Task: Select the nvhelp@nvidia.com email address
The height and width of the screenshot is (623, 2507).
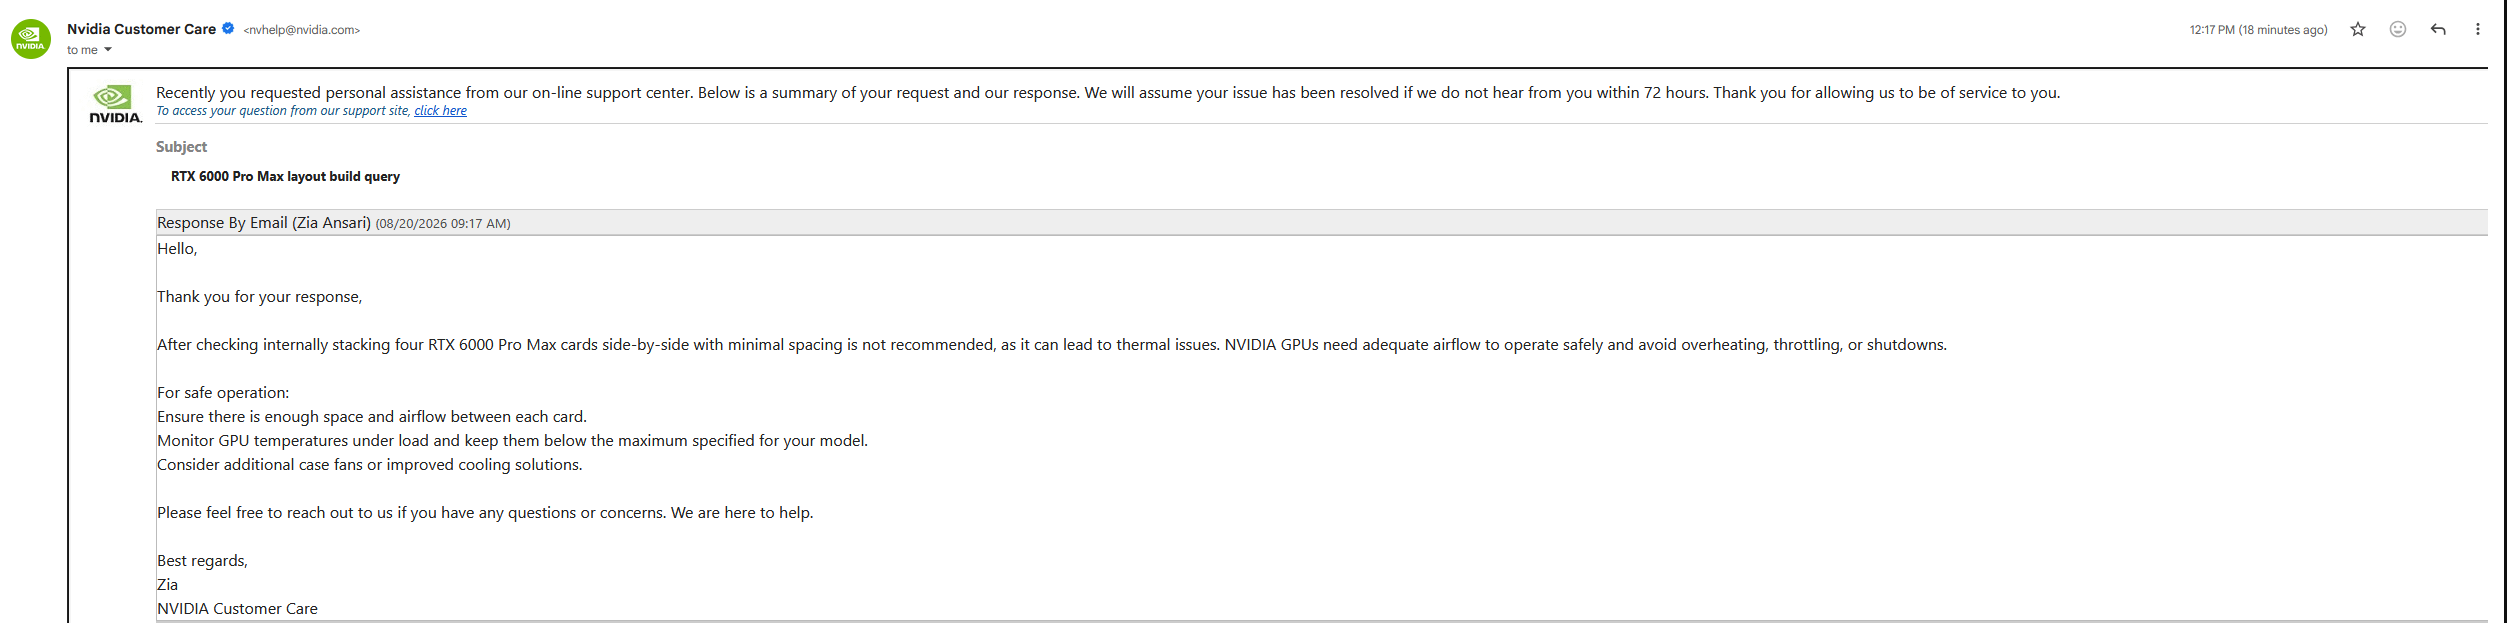Action: tap(302, 30)
